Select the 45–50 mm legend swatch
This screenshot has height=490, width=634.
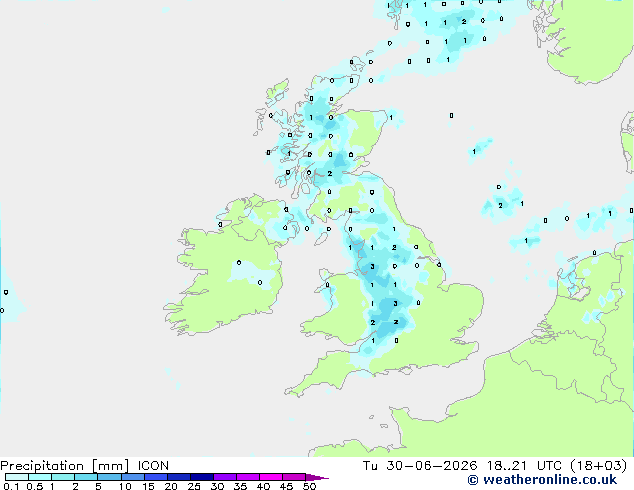[x=294, y=477]
